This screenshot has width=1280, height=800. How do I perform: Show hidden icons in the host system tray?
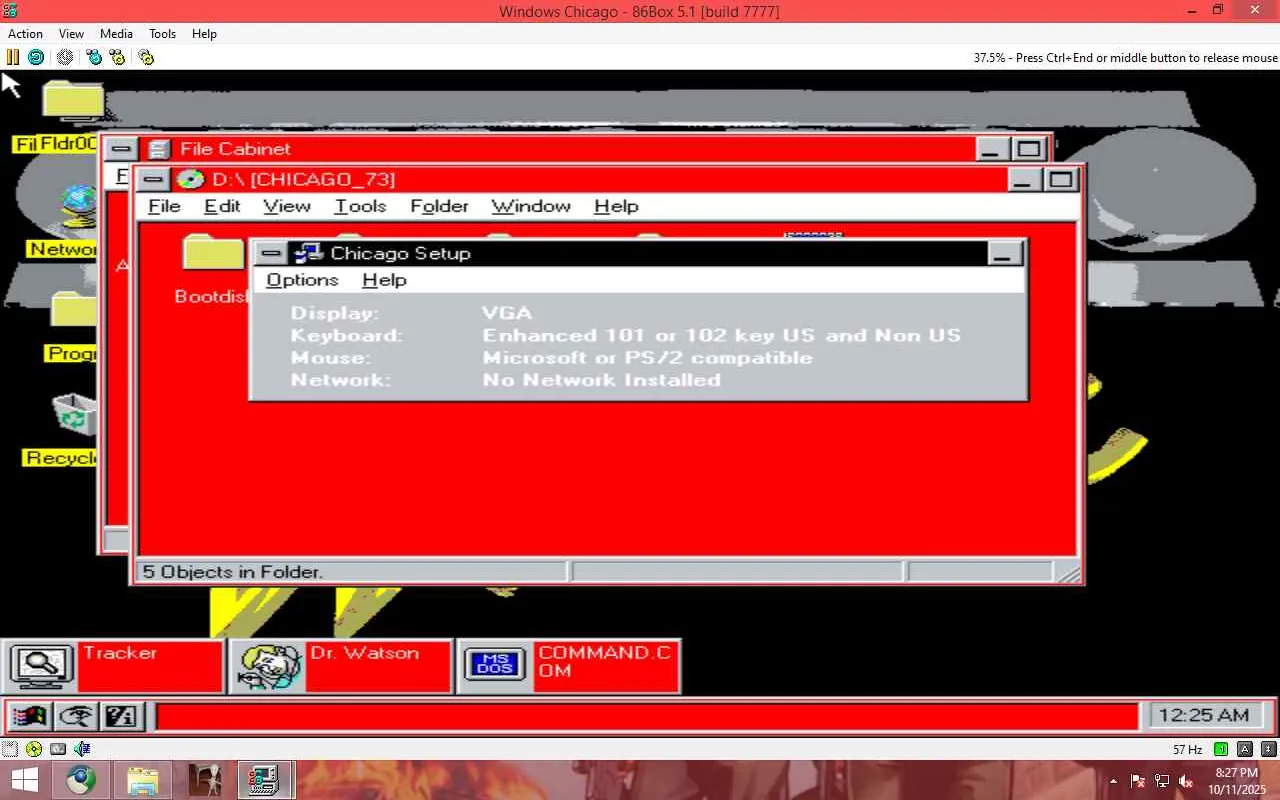pyautogui.click(x=1114, y=780)
